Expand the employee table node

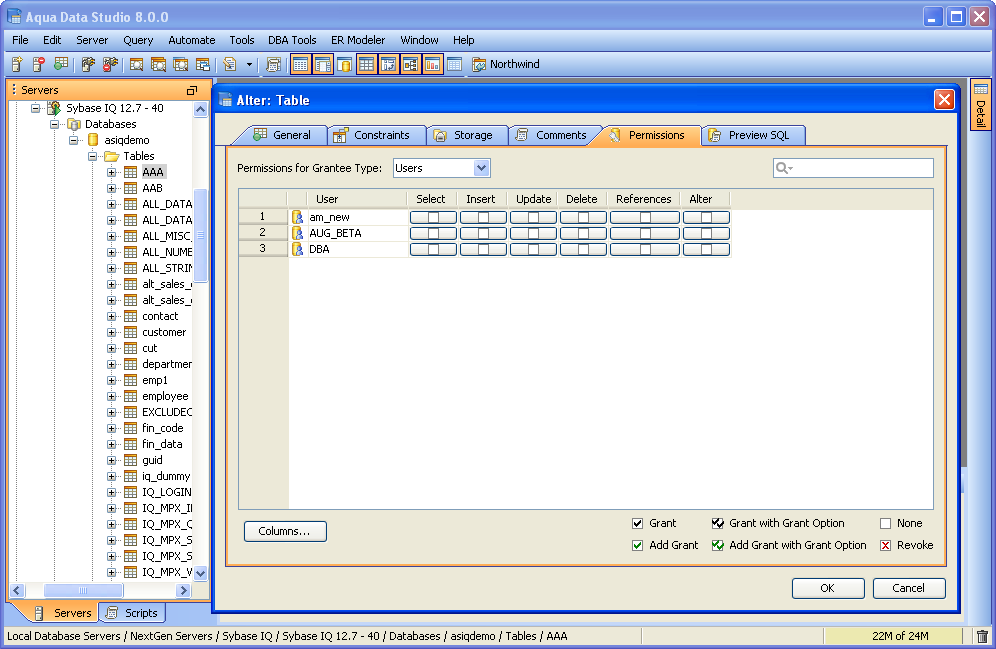(112, 396)
